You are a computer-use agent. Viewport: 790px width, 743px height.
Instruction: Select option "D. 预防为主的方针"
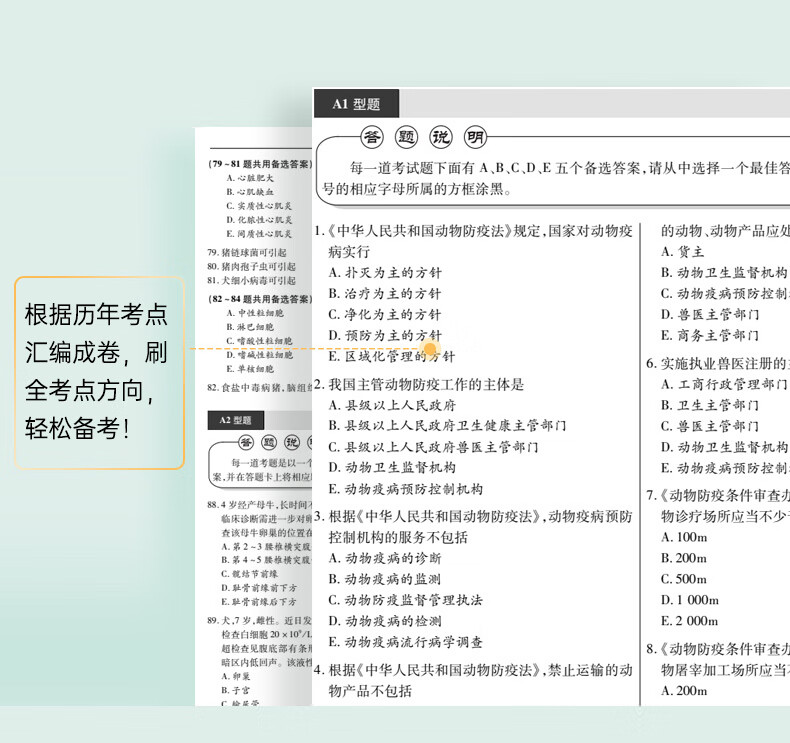(x=385, y=335)
